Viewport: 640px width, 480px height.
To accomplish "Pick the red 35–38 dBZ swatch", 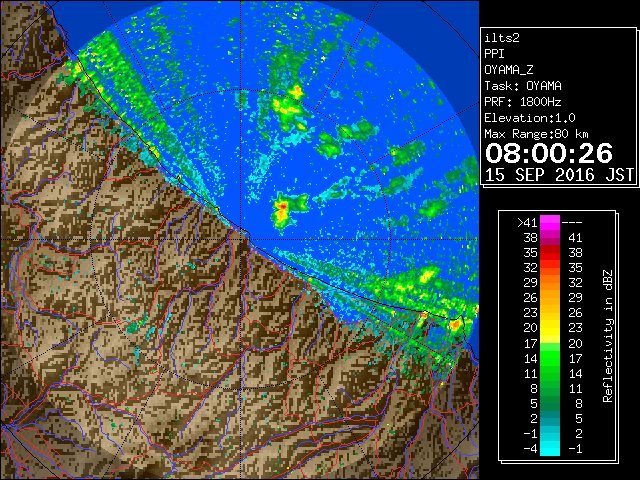I will [x=550, y=253].
